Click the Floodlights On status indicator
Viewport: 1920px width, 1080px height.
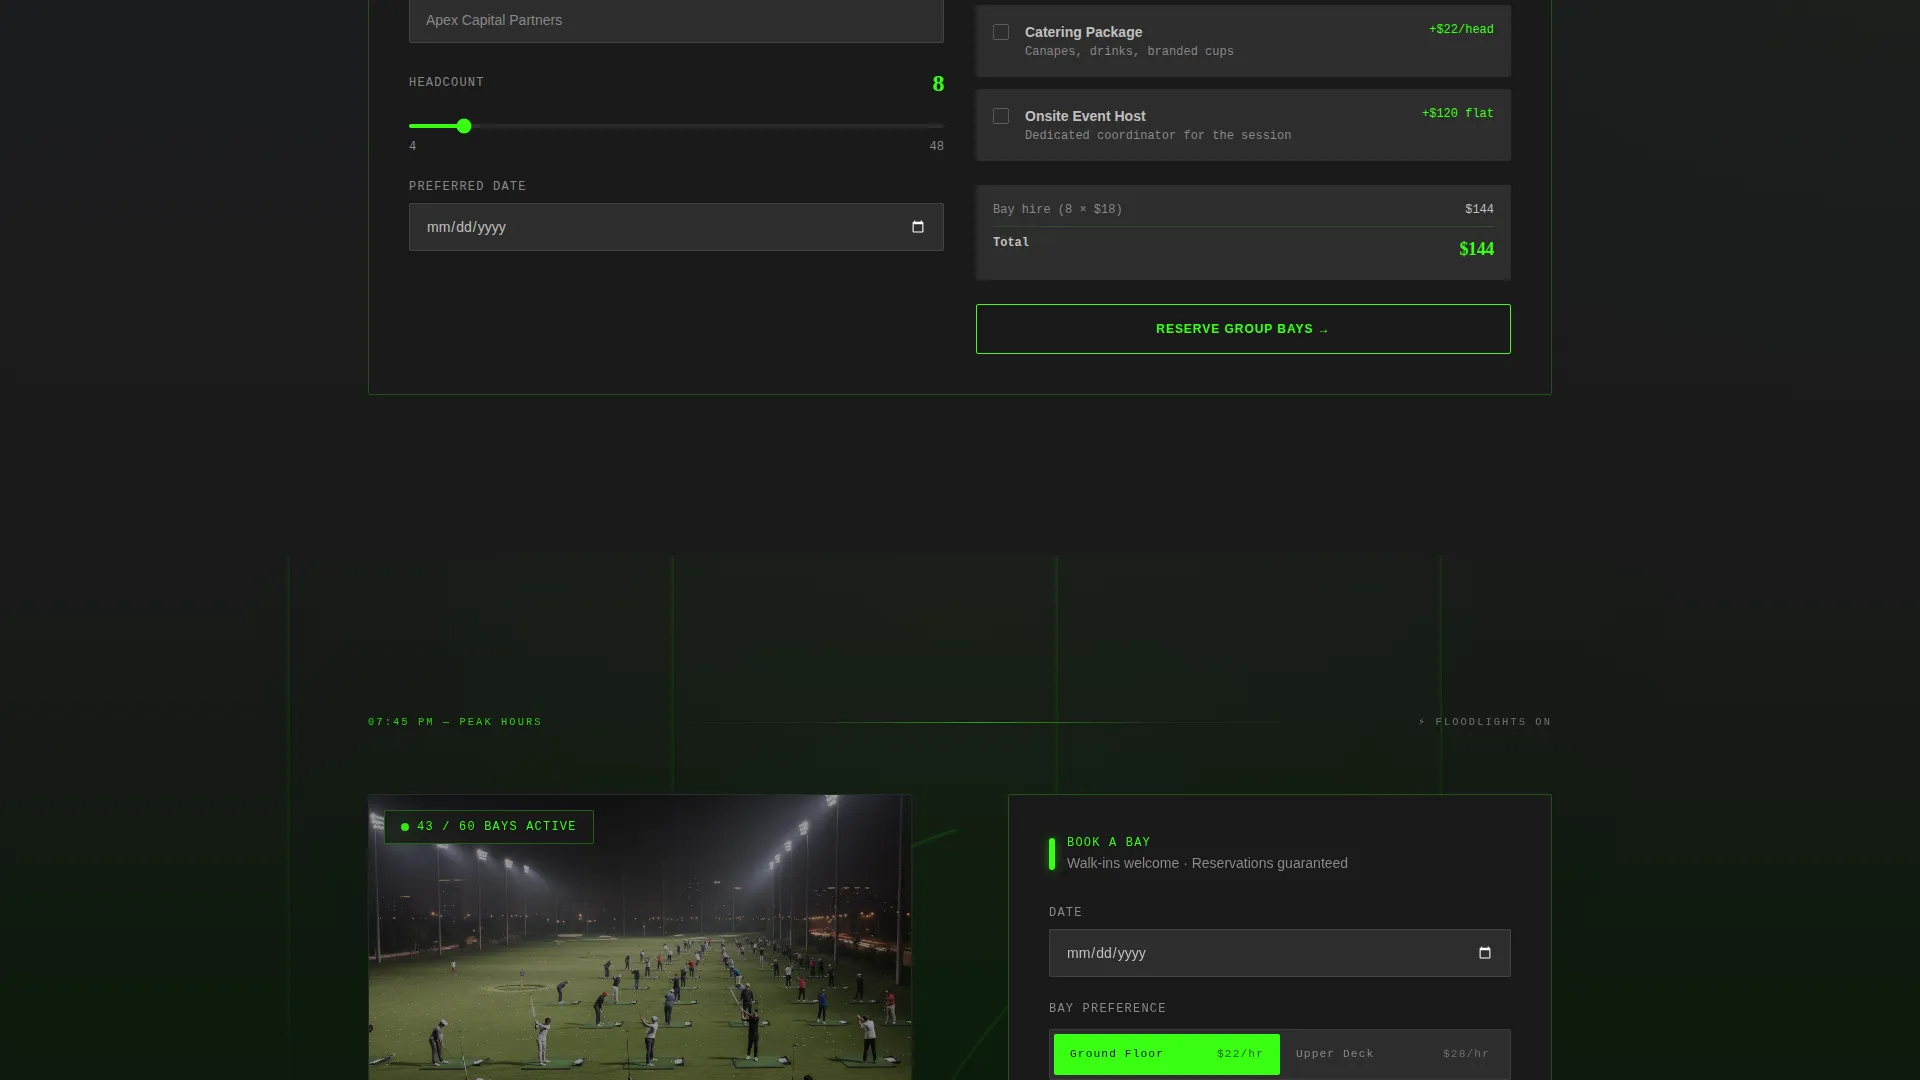tap(1484, 722)
